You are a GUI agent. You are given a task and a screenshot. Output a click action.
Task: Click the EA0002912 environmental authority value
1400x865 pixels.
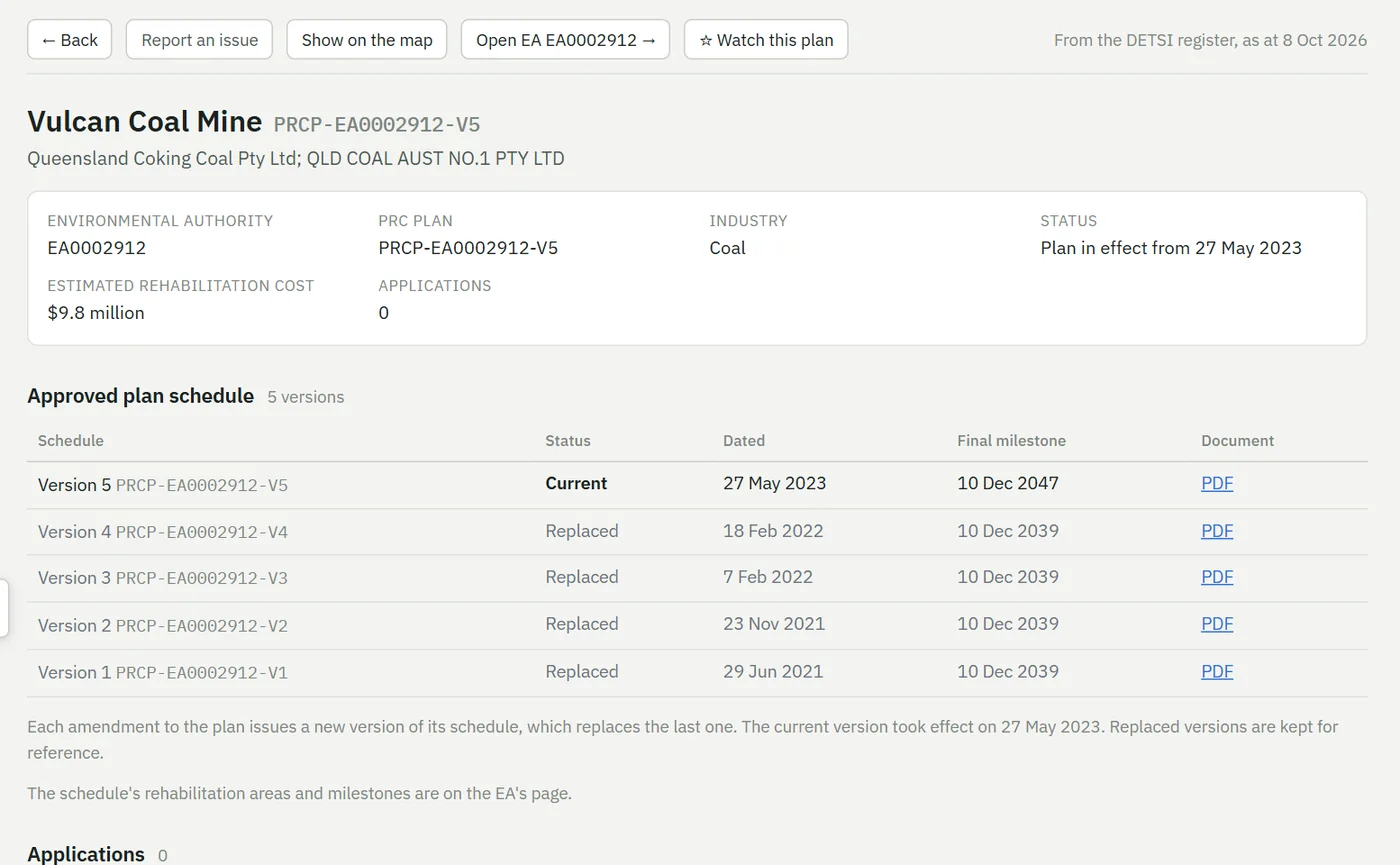[97, 248]
